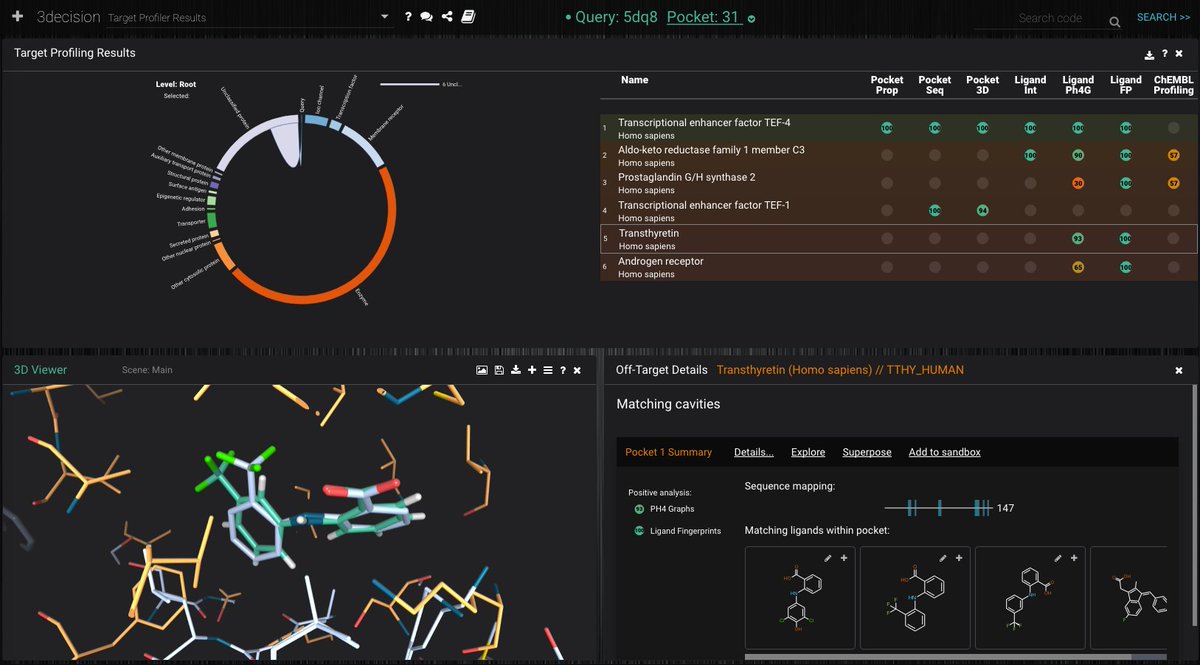Expand the Target Profiler Results dropdown arrow
The width and height of the screenshot is (1200, 665).
(386, 17)
